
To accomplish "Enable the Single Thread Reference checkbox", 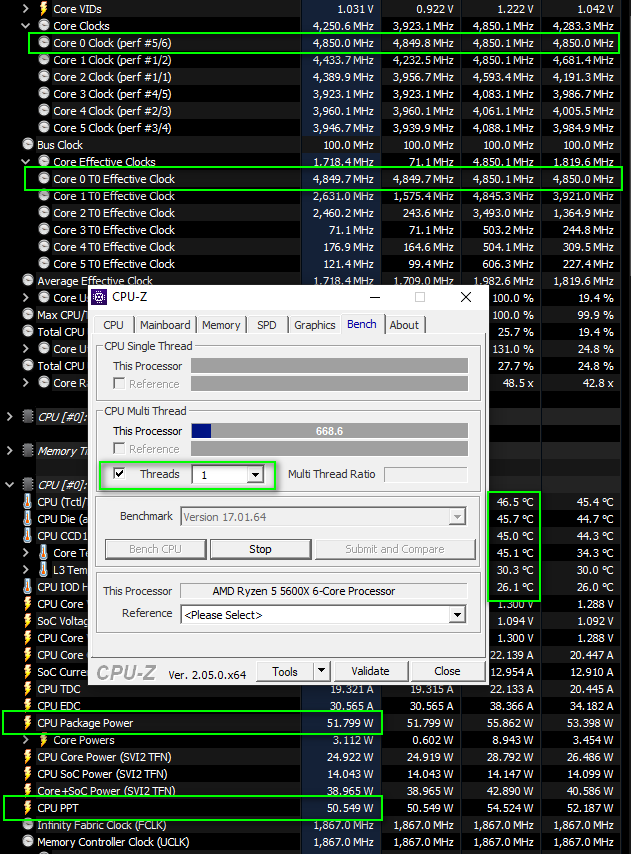I will [119, 383].
